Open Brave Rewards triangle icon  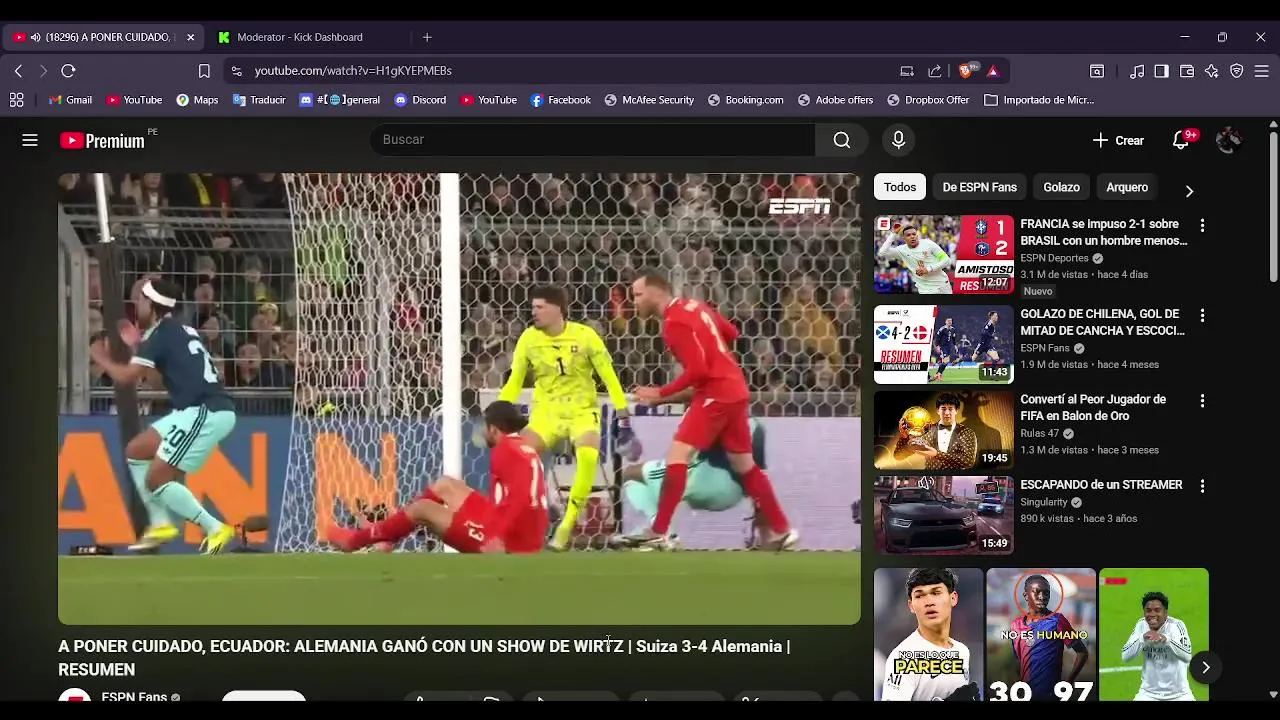pyautogui.click(x=993, y=71)
